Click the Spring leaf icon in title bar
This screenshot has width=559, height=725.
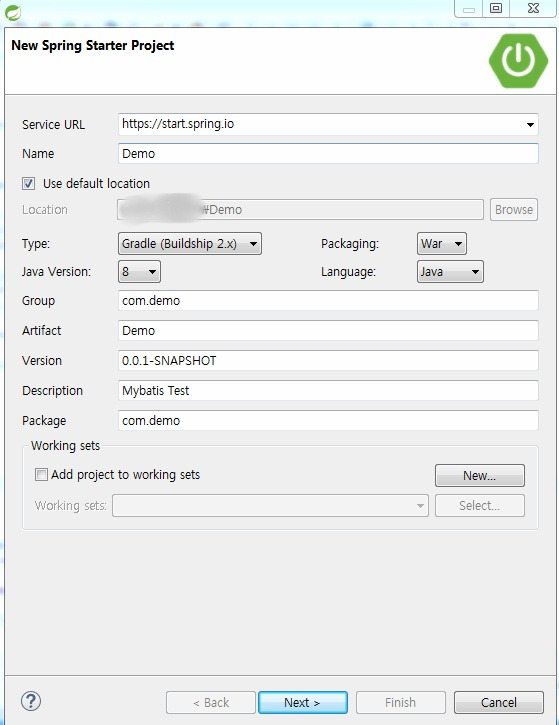pos(12,12)
